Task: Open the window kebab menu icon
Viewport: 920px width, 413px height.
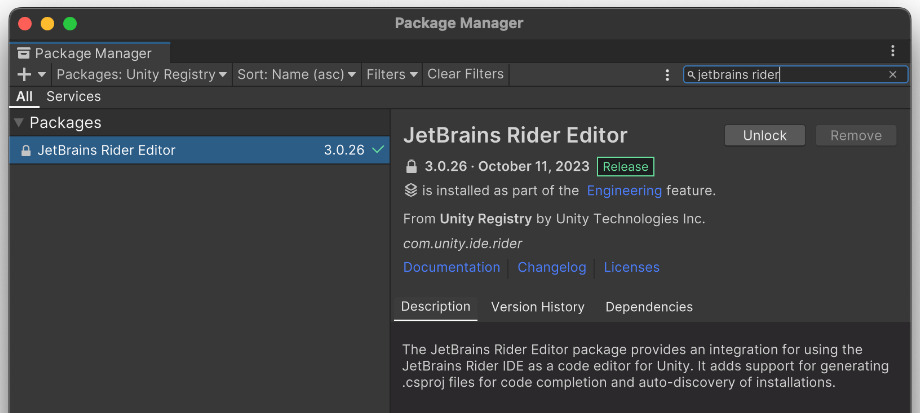Action: click(892, 51)
